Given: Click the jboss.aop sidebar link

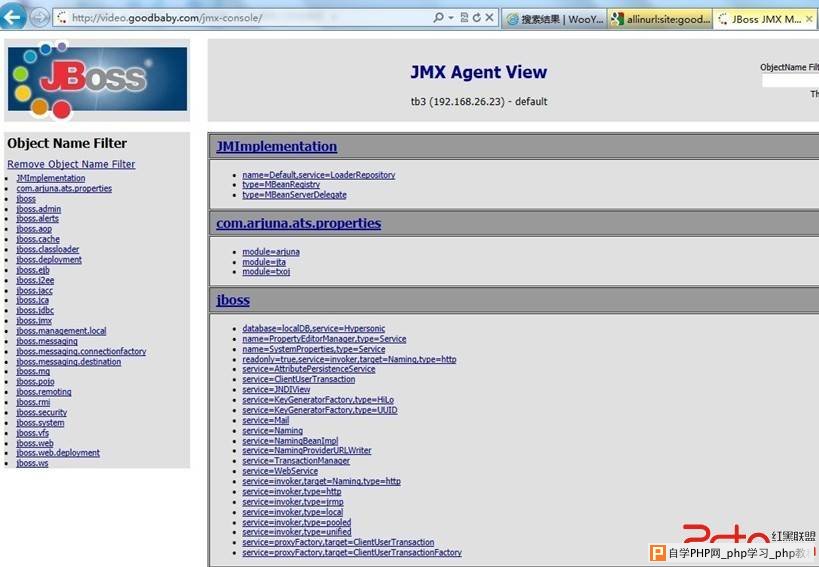Looking at the screenshot, I should click(x=34, y=229).
